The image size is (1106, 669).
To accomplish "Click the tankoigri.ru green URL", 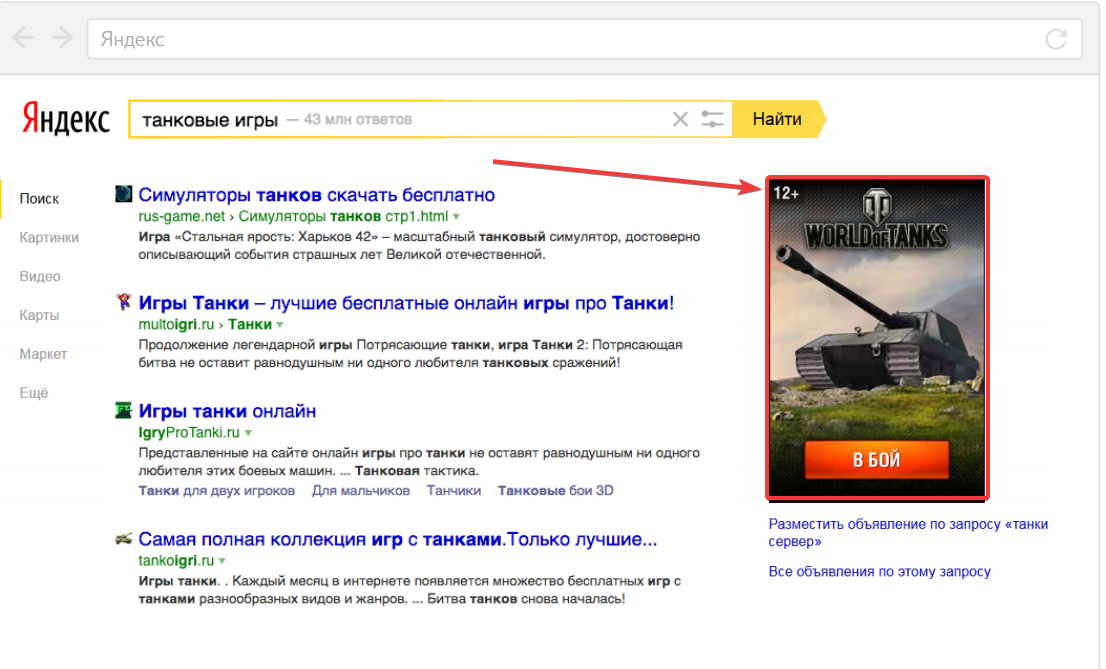I will pos(176,561).
